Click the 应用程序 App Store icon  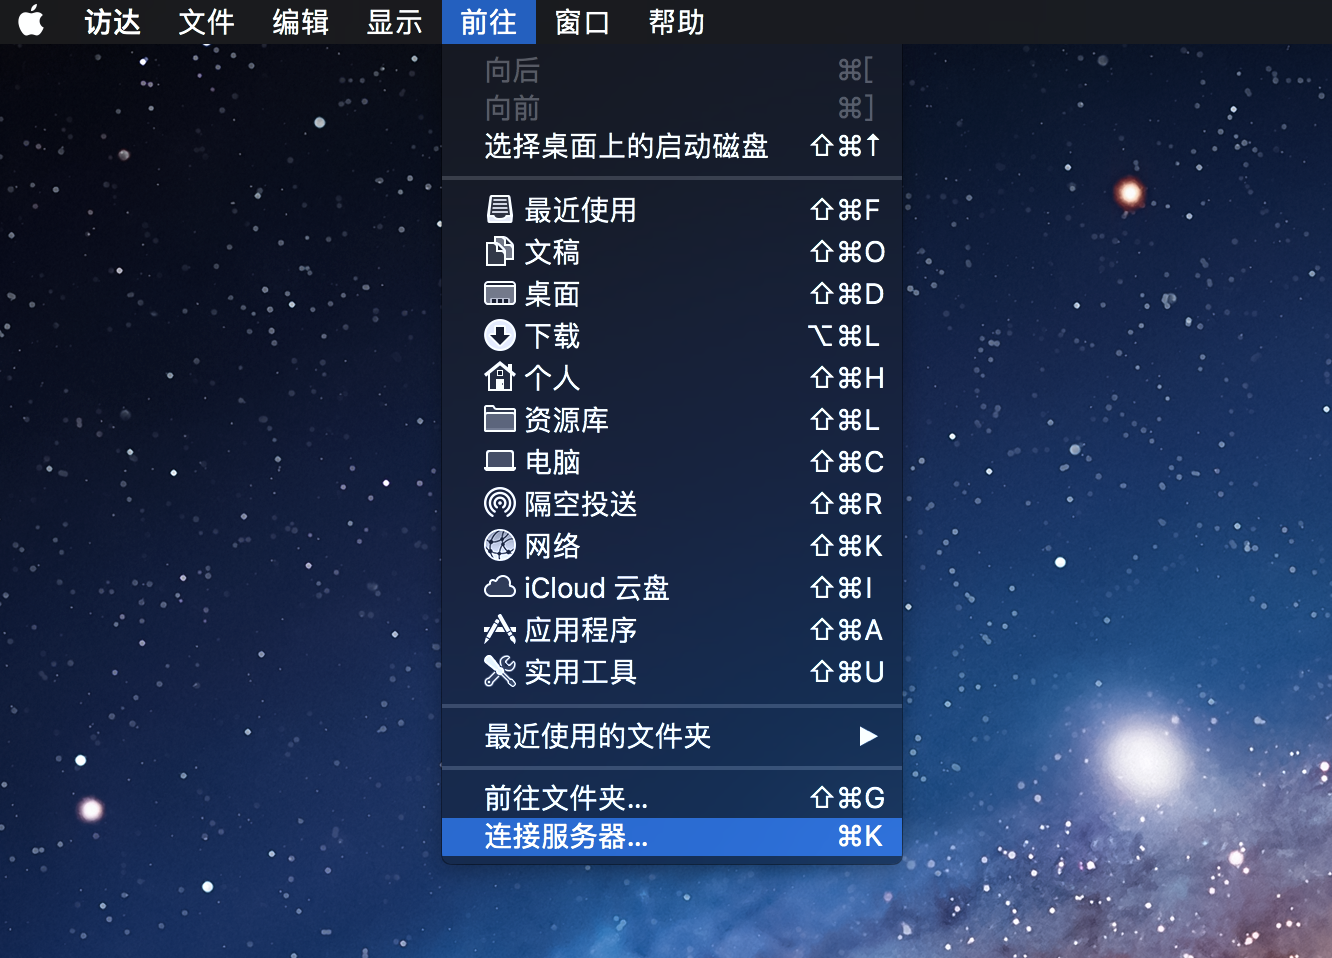click(499, 629)
